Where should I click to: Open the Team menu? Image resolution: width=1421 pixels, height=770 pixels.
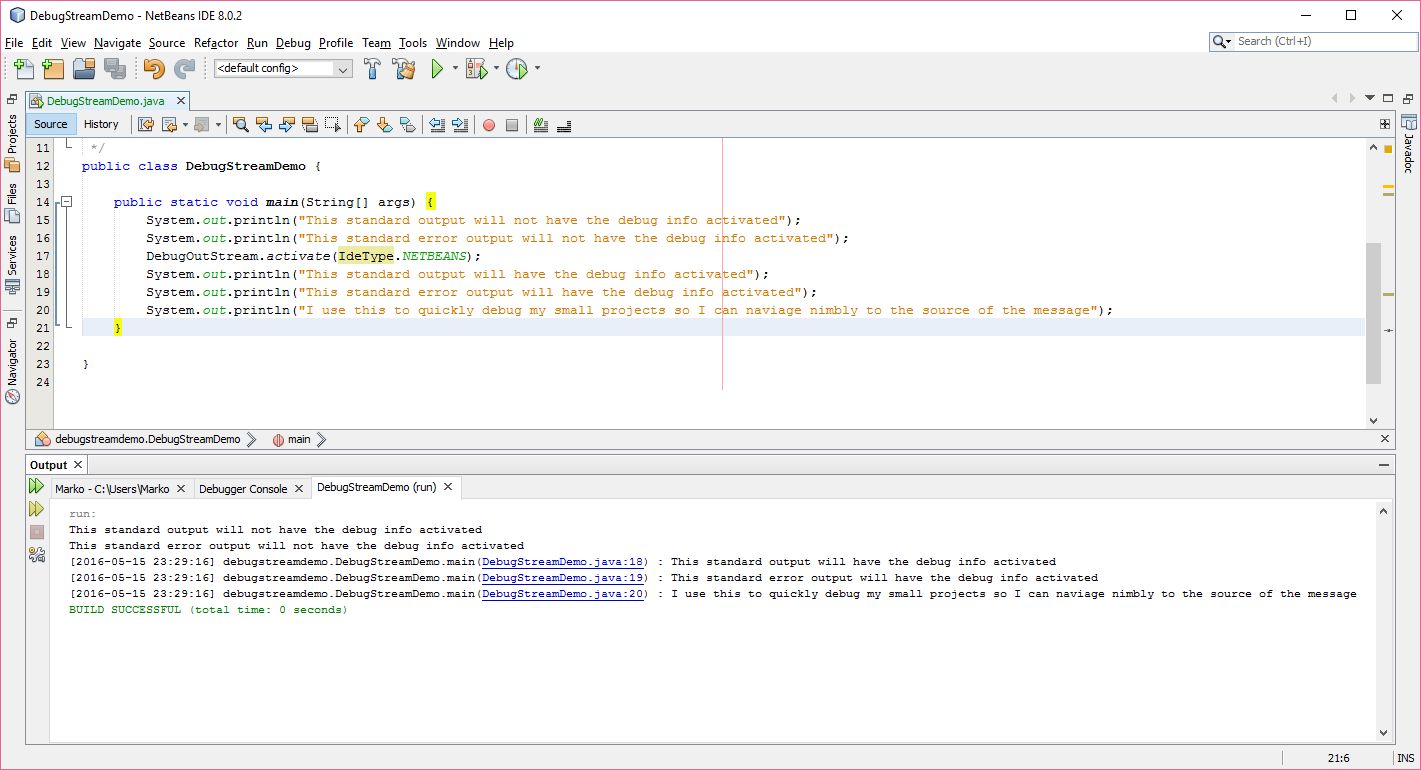[376, 43]
